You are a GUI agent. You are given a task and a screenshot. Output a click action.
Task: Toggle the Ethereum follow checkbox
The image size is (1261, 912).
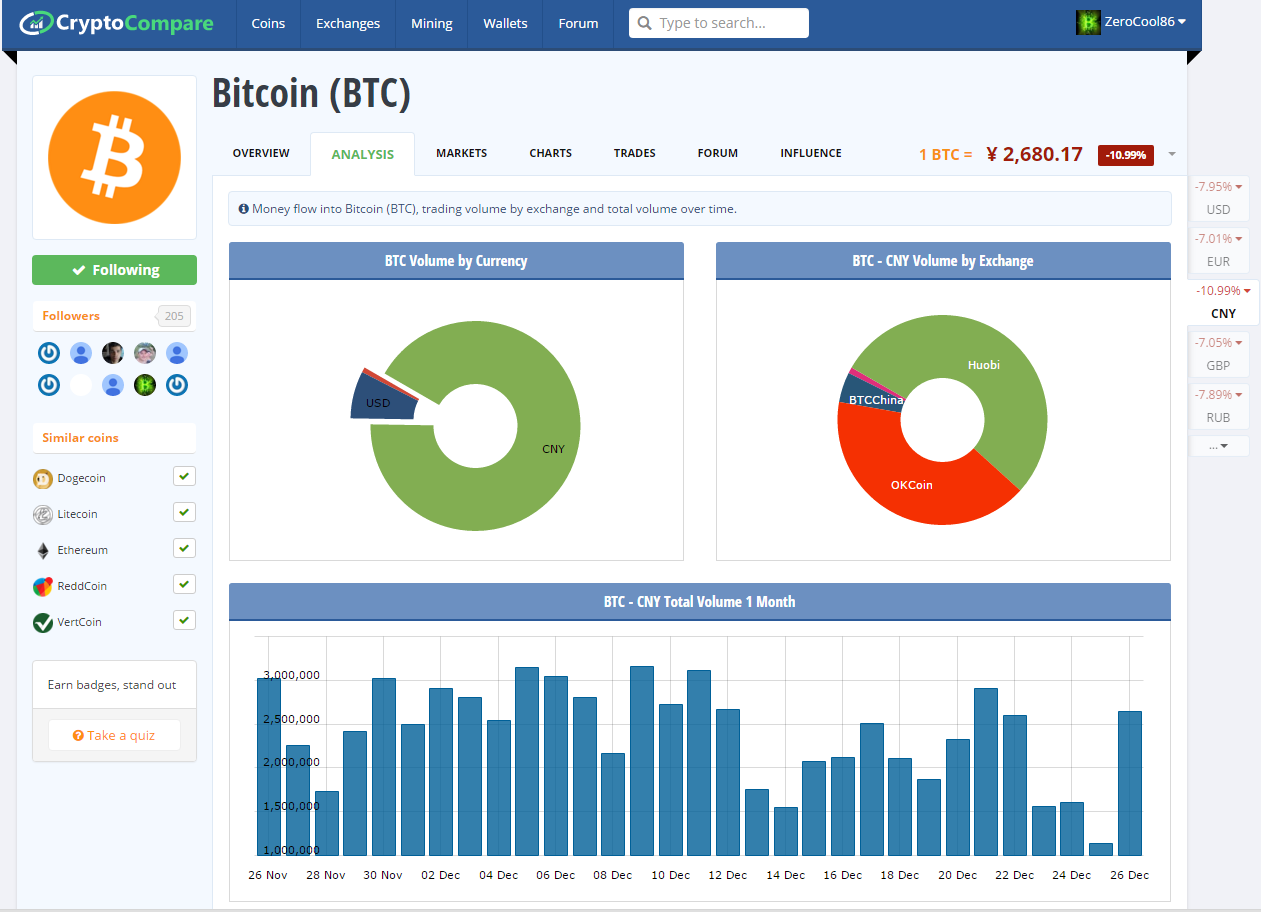click(184, 548)
